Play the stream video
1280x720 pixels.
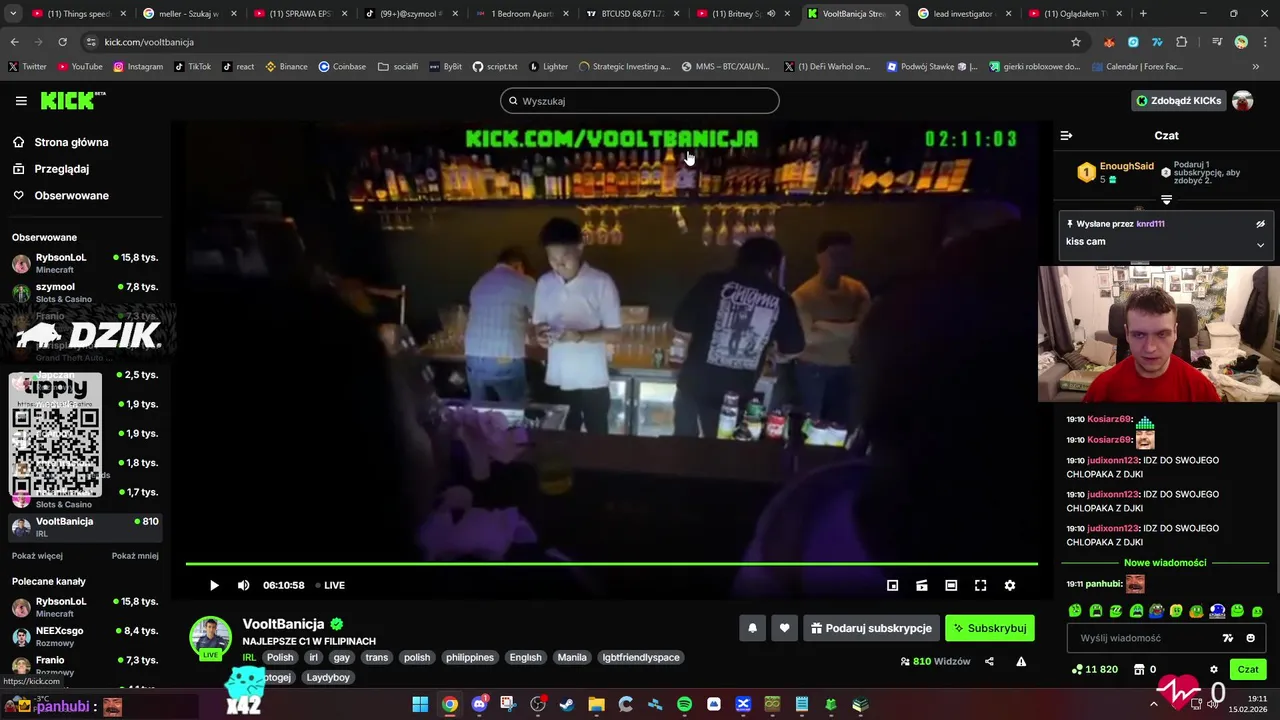pos(214,585)
